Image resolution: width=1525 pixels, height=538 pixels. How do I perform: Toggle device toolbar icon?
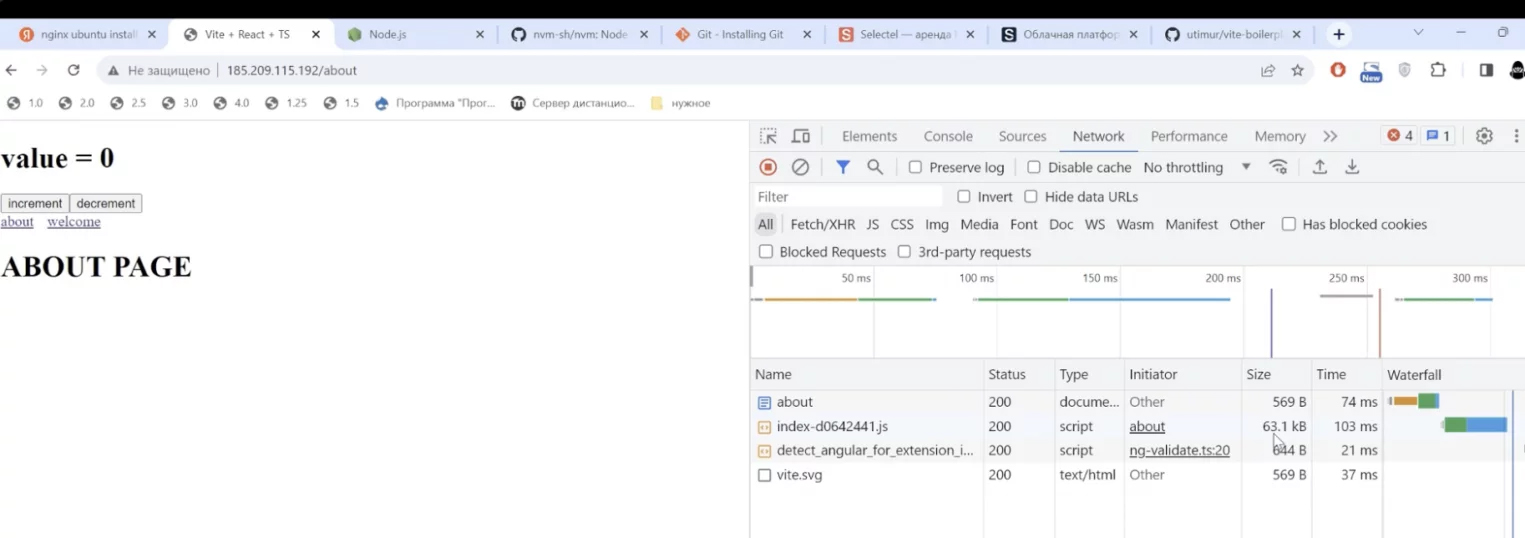click(x=801, y=136)
